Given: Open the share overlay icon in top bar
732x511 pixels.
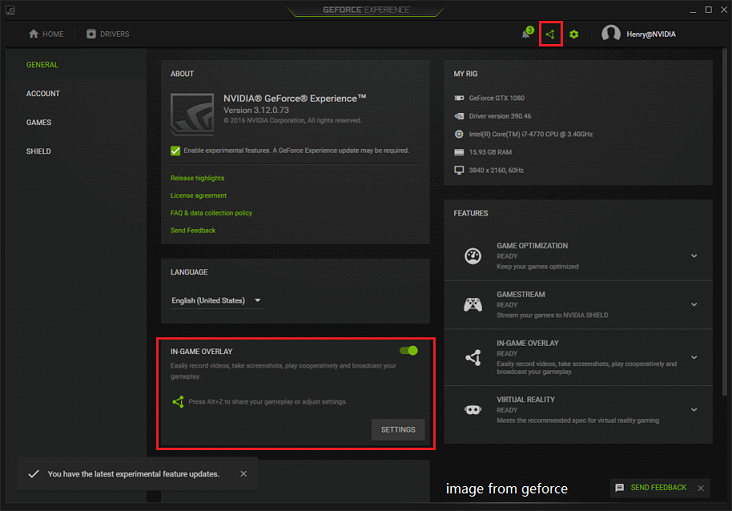Looking at the screenshot, I should pos(550,34).
